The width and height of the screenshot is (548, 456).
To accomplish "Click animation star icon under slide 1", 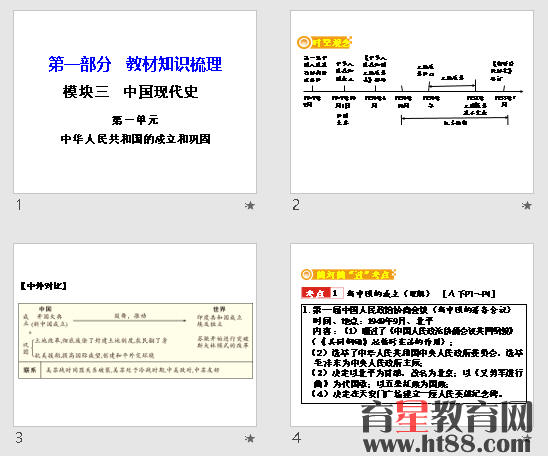I will click(250, 205).
